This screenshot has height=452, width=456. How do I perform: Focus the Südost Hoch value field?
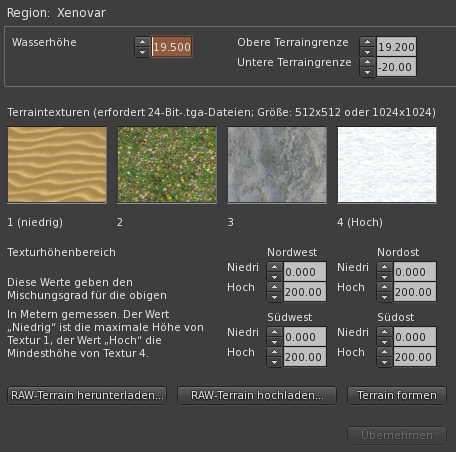(x=415, y=357)
